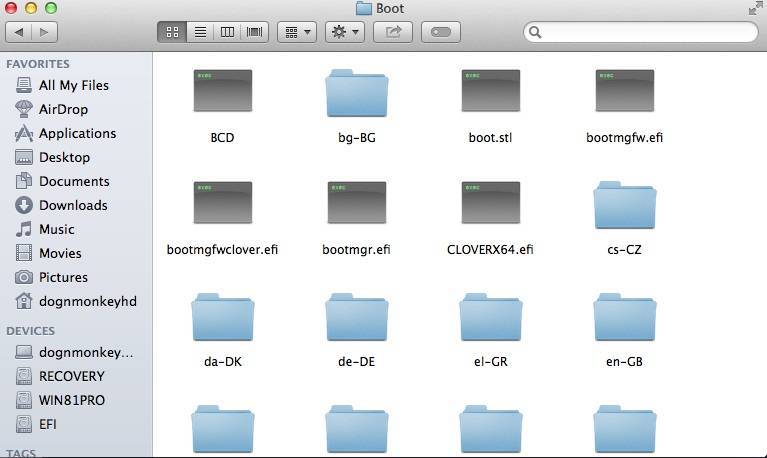Go back to previous folder
Viewport: 767px width, 458px height.
coord(19,32)
